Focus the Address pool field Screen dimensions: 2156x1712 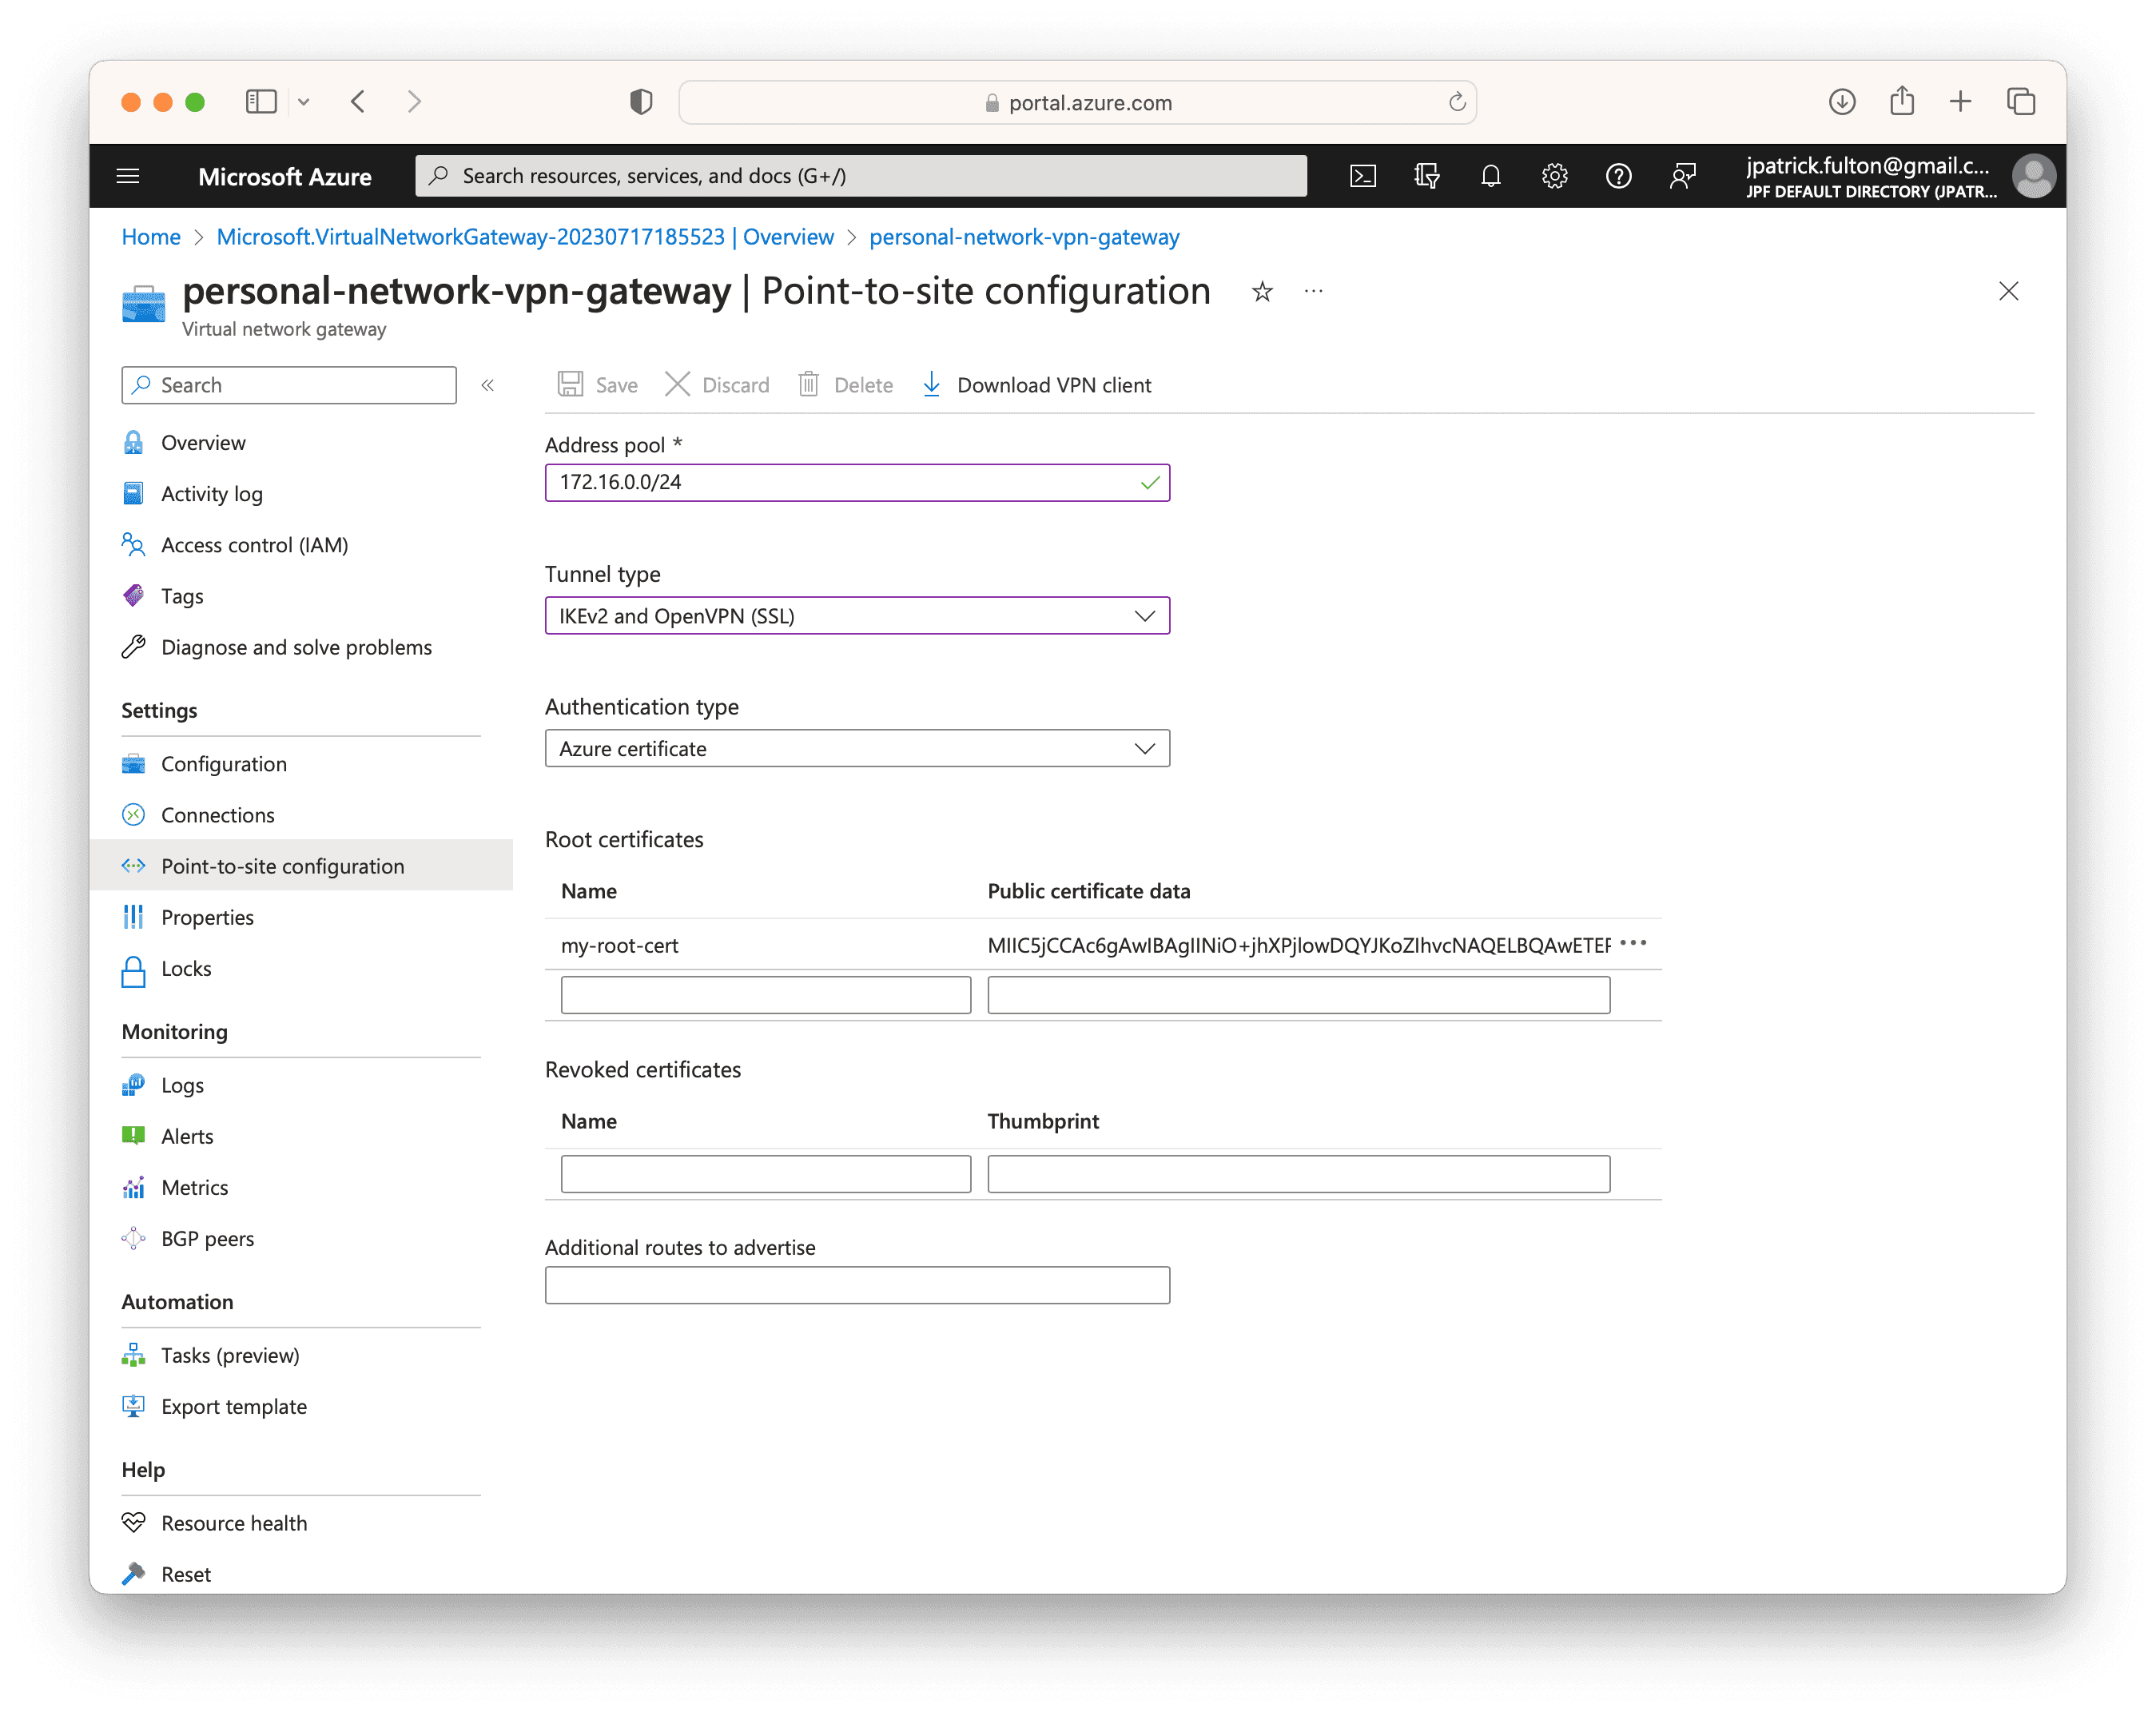(x=857, y=483)
